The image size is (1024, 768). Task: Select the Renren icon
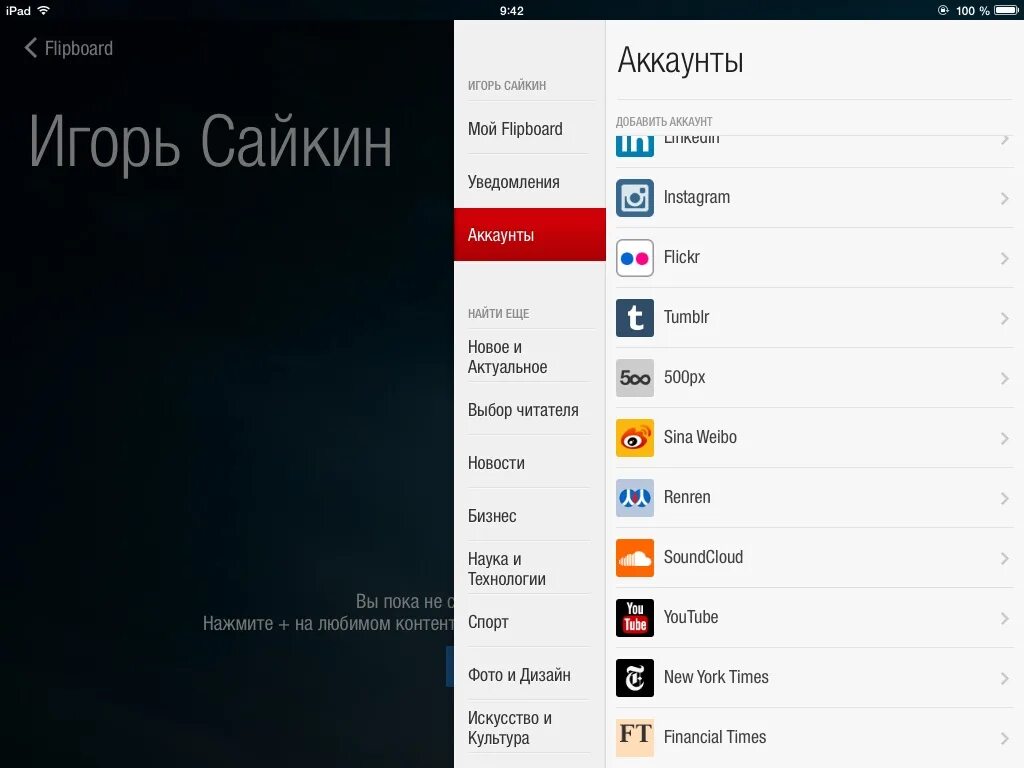point(634,497)
